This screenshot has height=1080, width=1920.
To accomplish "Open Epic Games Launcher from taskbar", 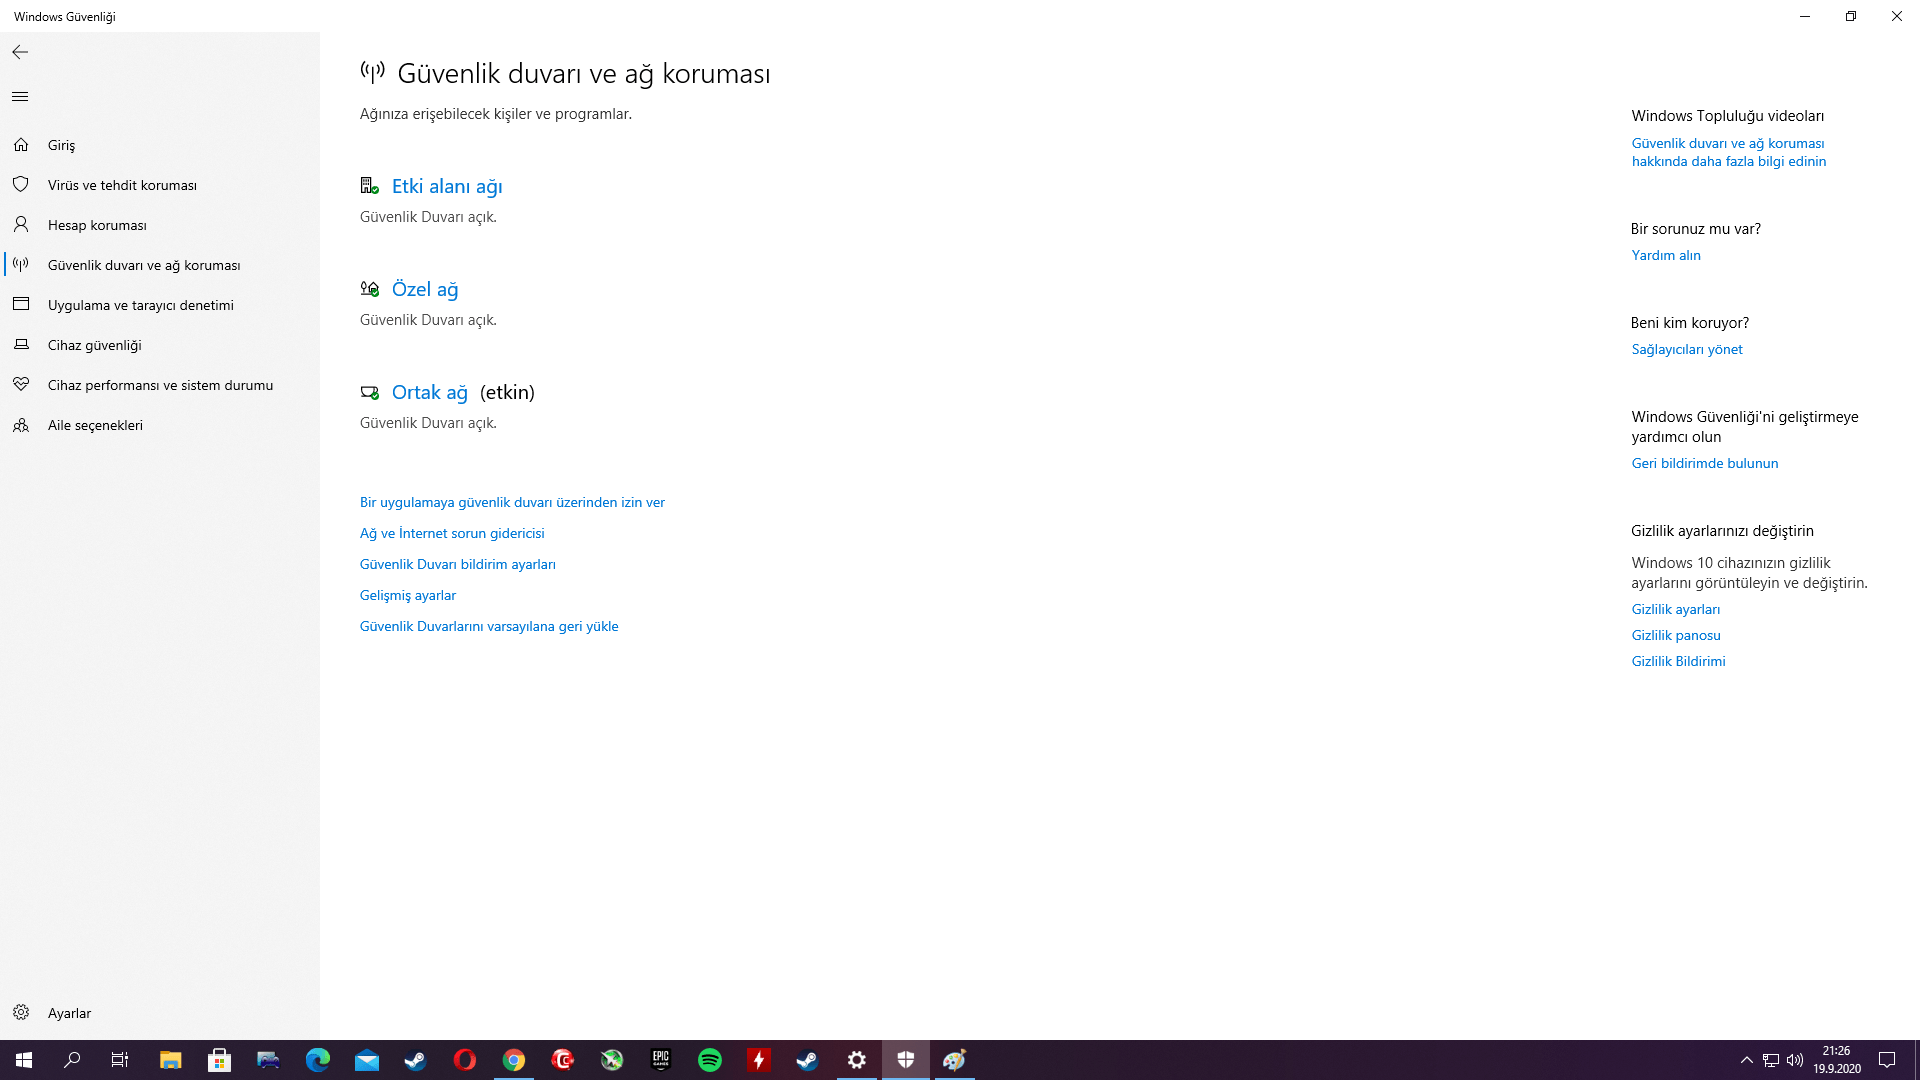I will (661, 1060).
